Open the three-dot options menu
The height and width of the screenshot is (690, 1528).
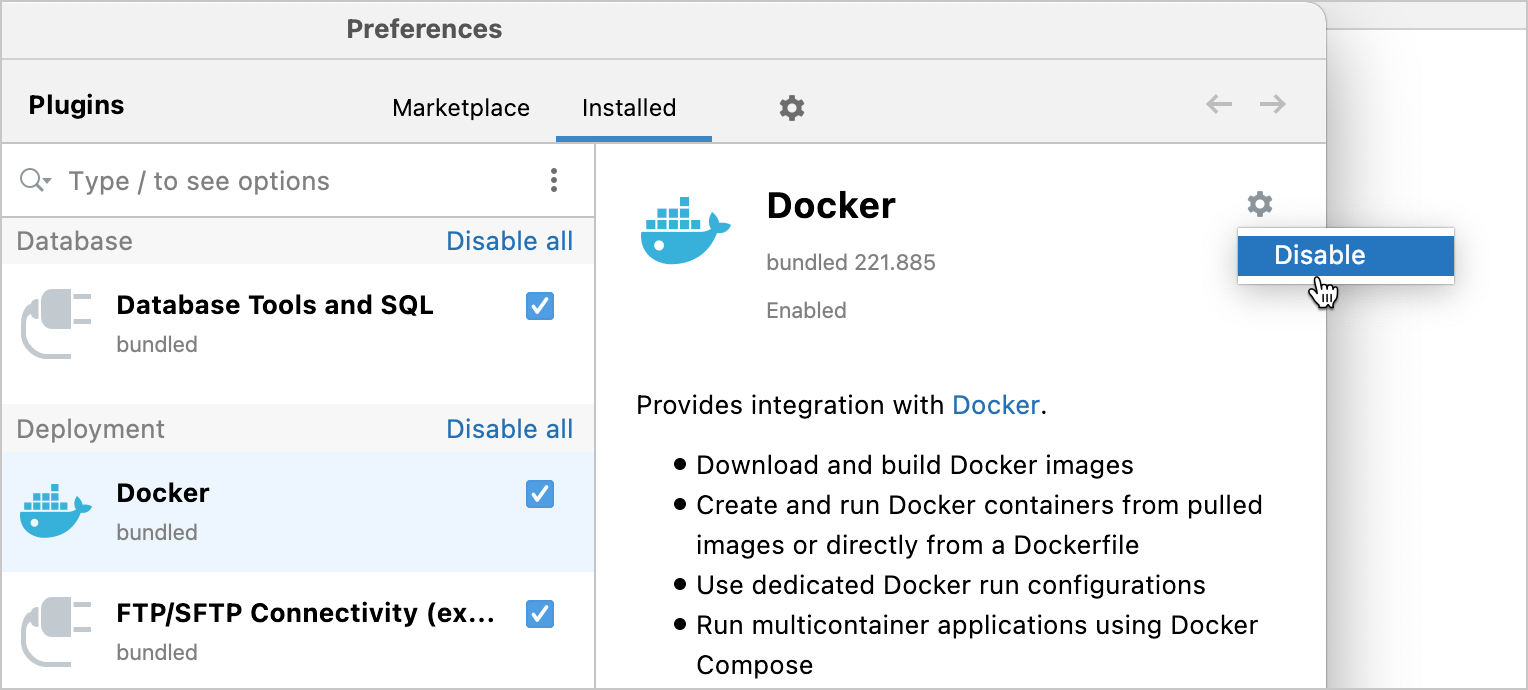pos(554,180)
